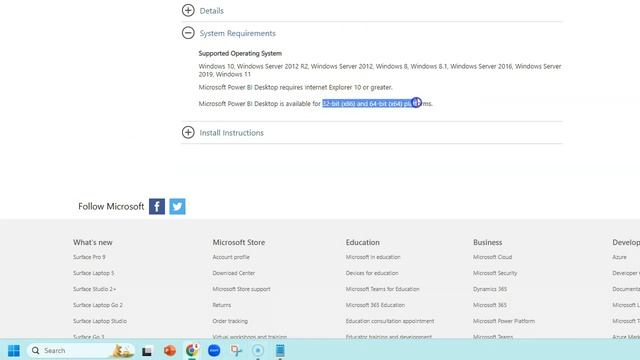Screen dimensions: 640x360
Task: Open the Windows Start menu
Action: click(14, 350)
